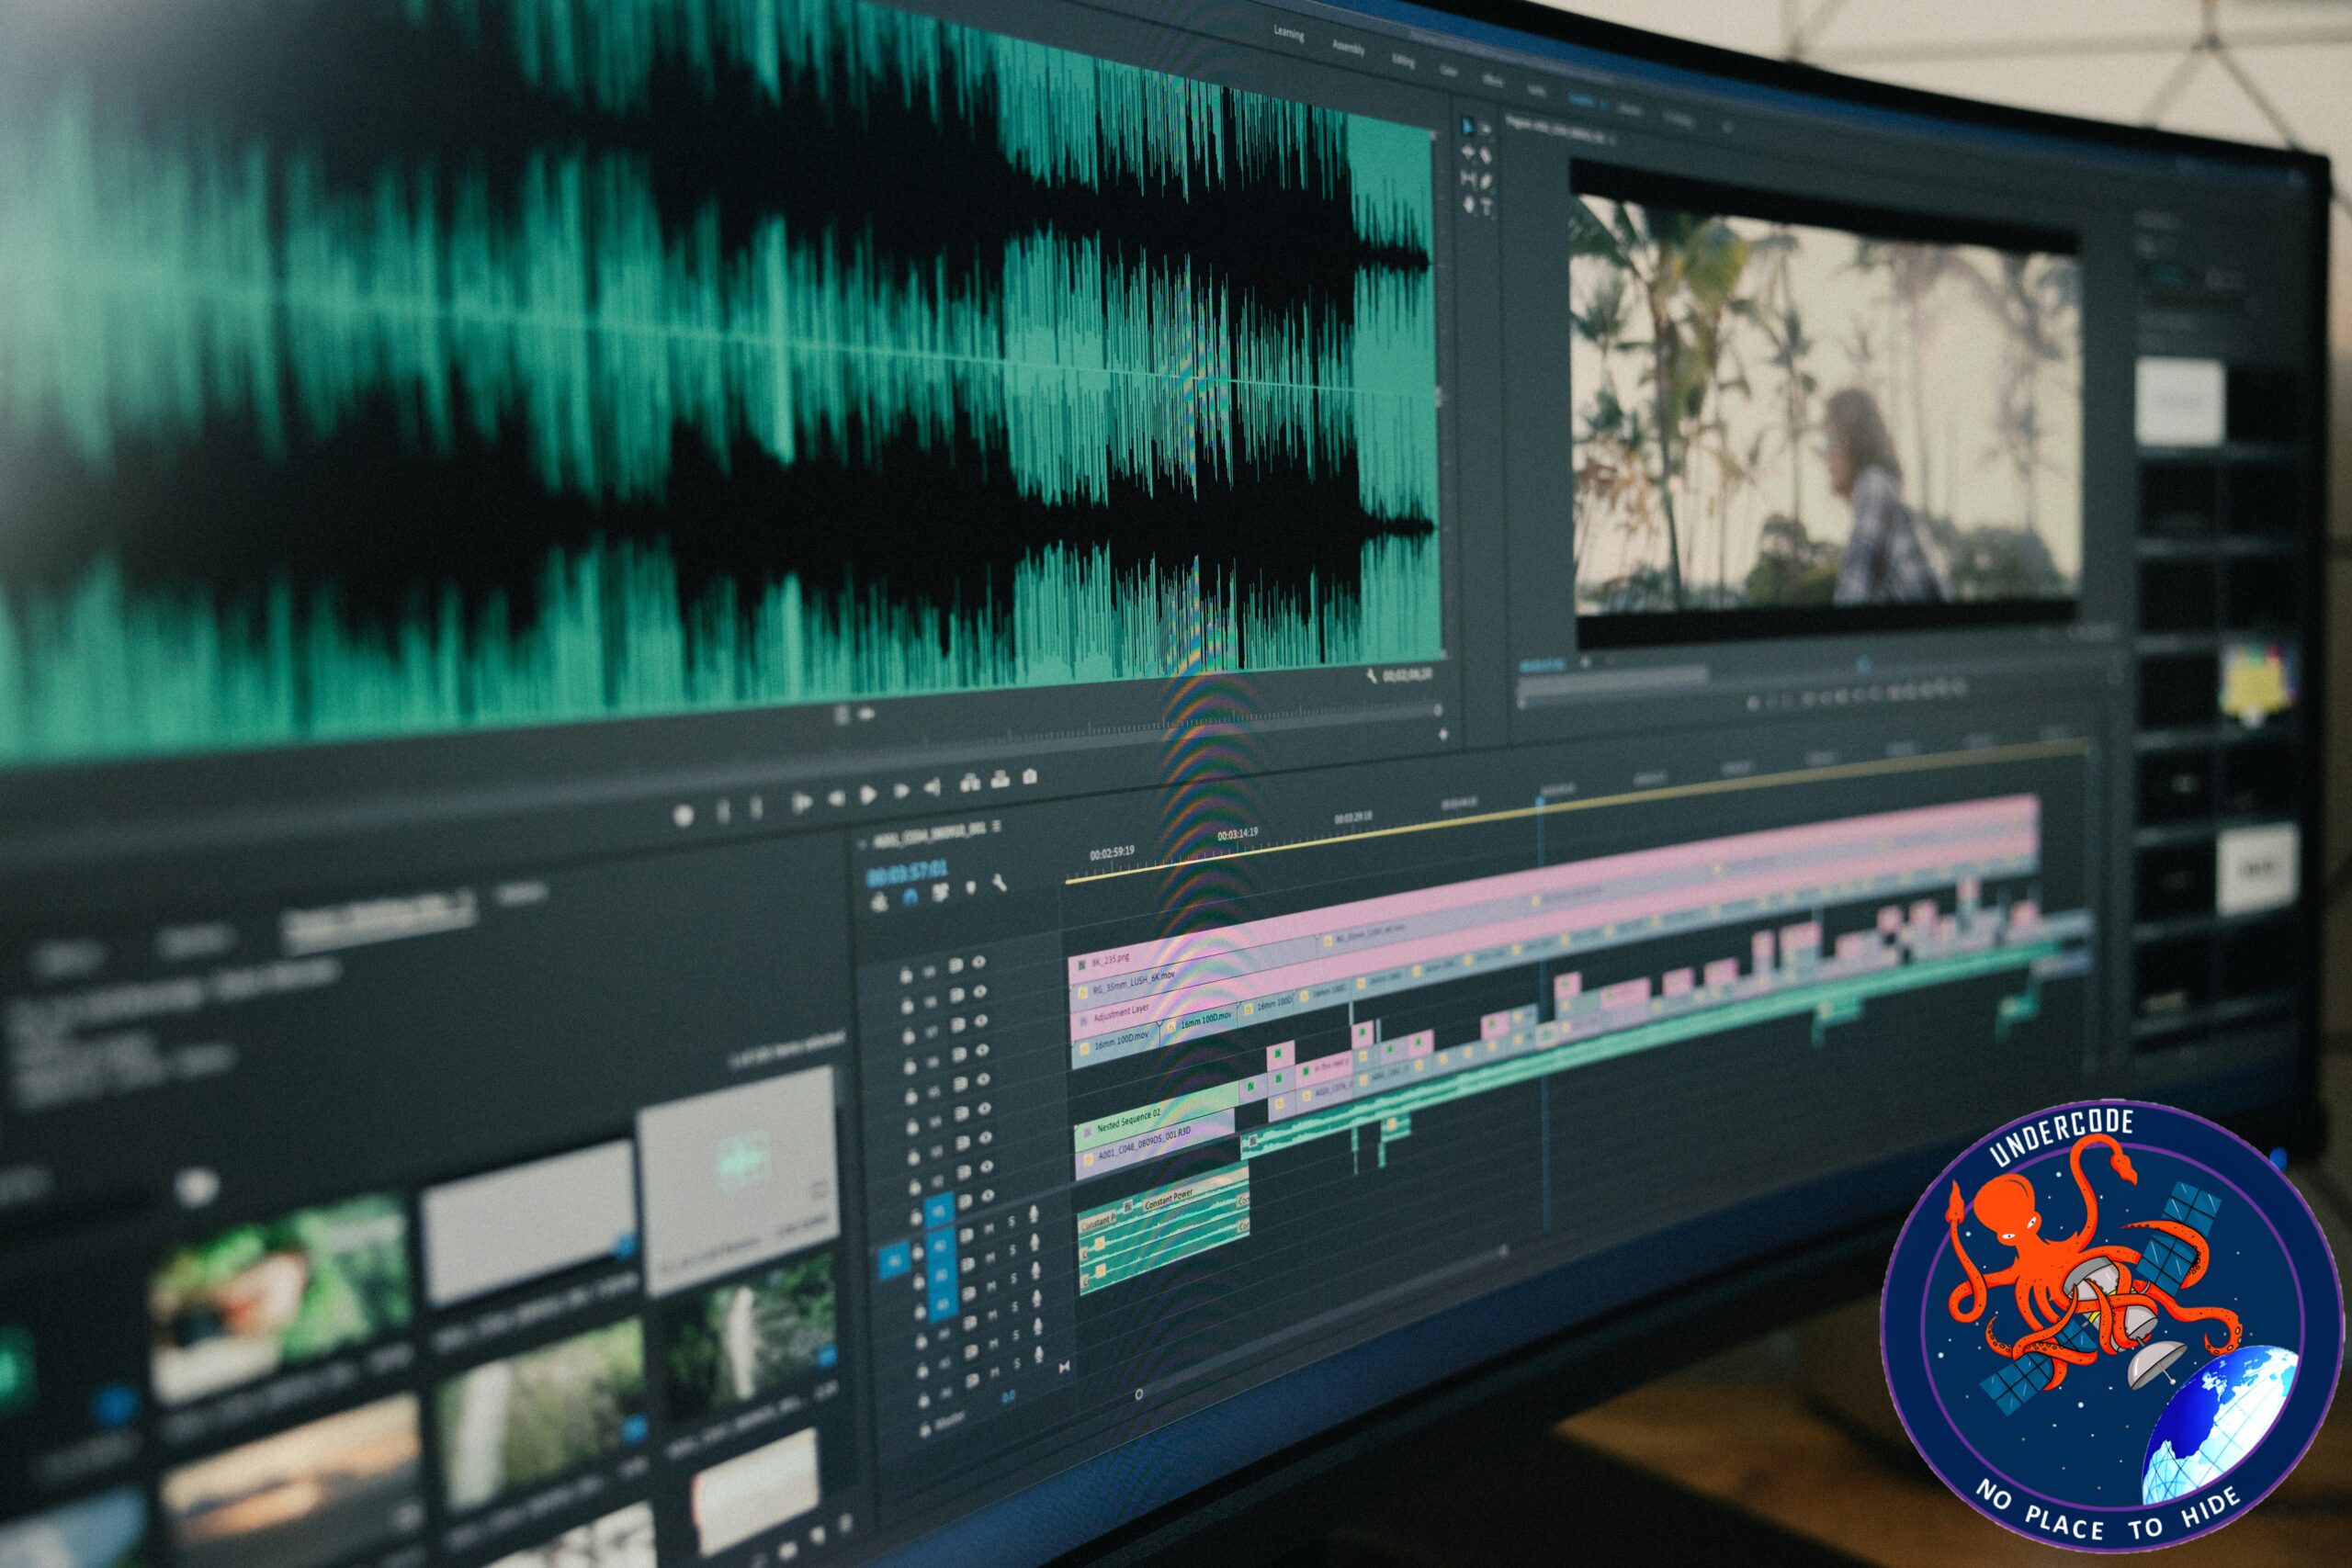Toggle nest-or-individual-clips insert mode in timeline
This screenshot has height=1568, width=2352.
[x=879, y=902]
